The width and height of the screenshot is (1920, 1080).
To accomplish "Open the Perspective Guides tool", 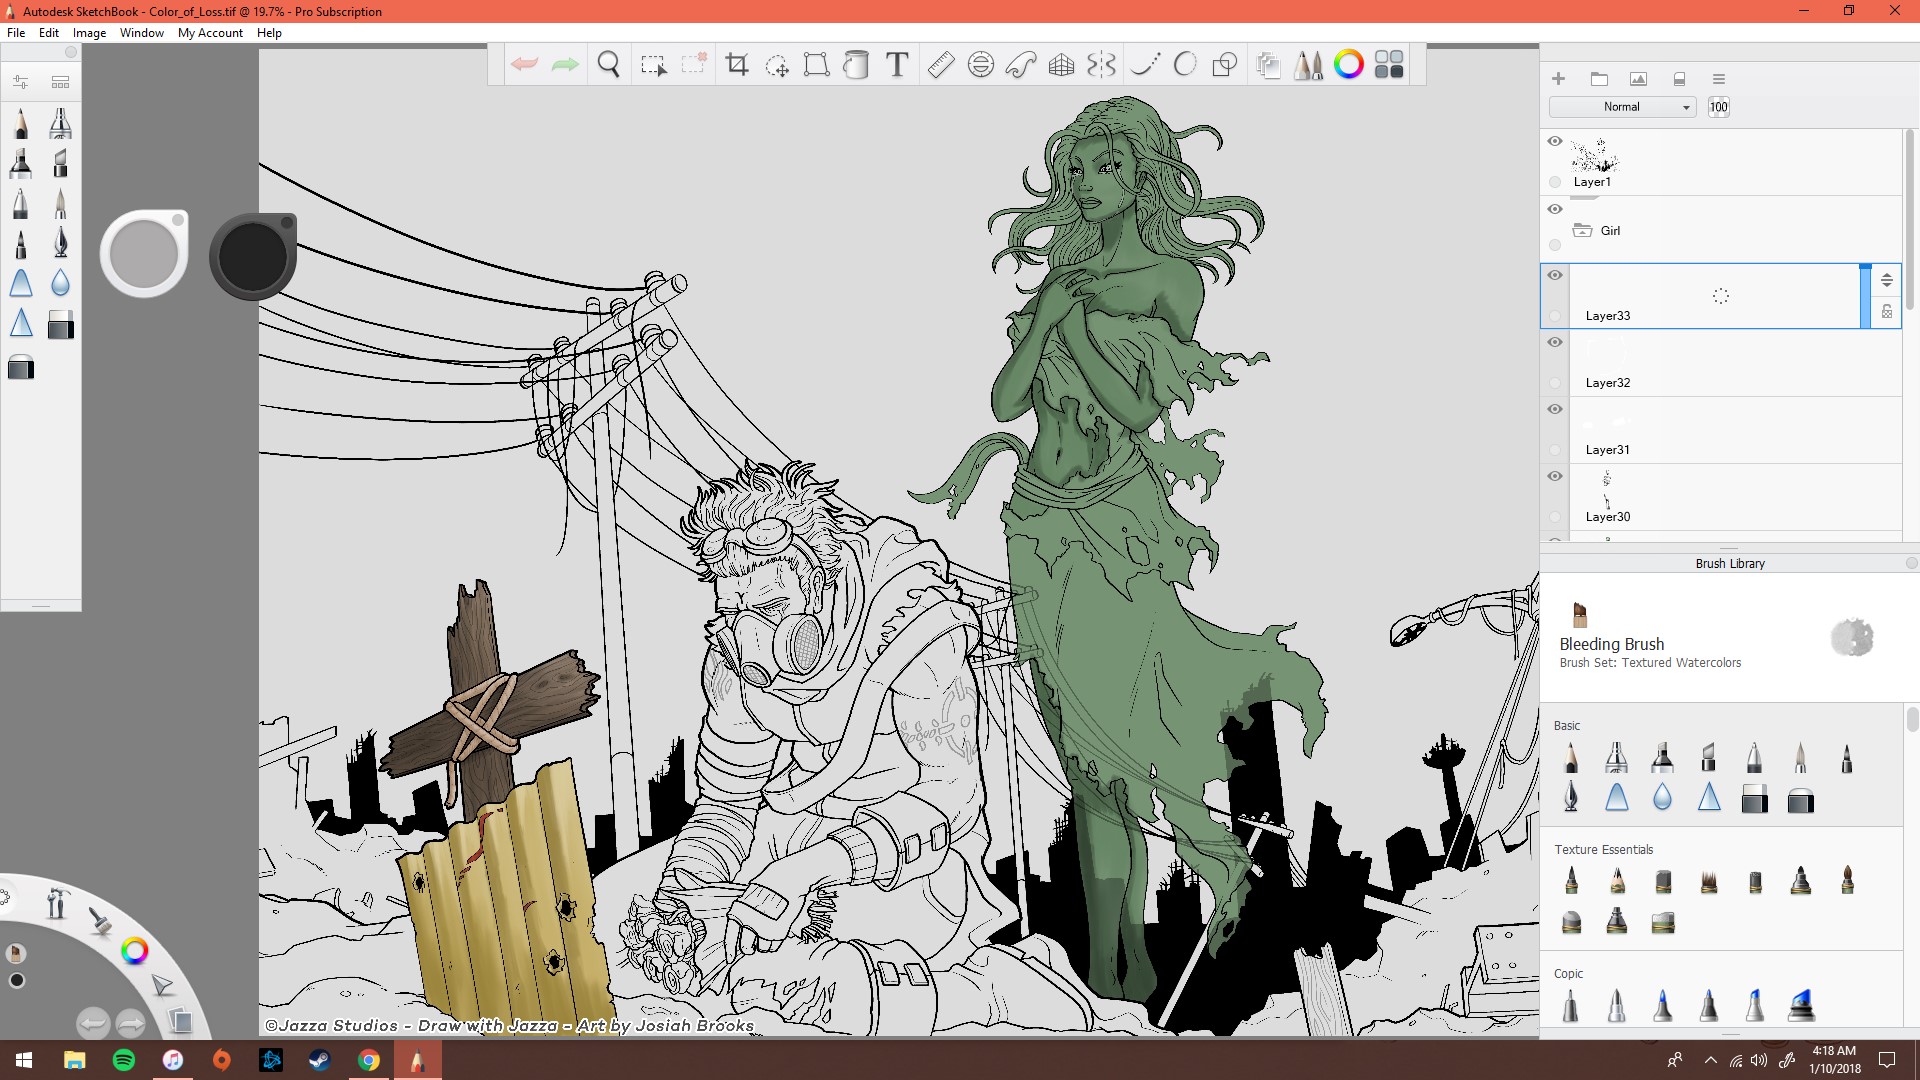I will [1061, 65].
